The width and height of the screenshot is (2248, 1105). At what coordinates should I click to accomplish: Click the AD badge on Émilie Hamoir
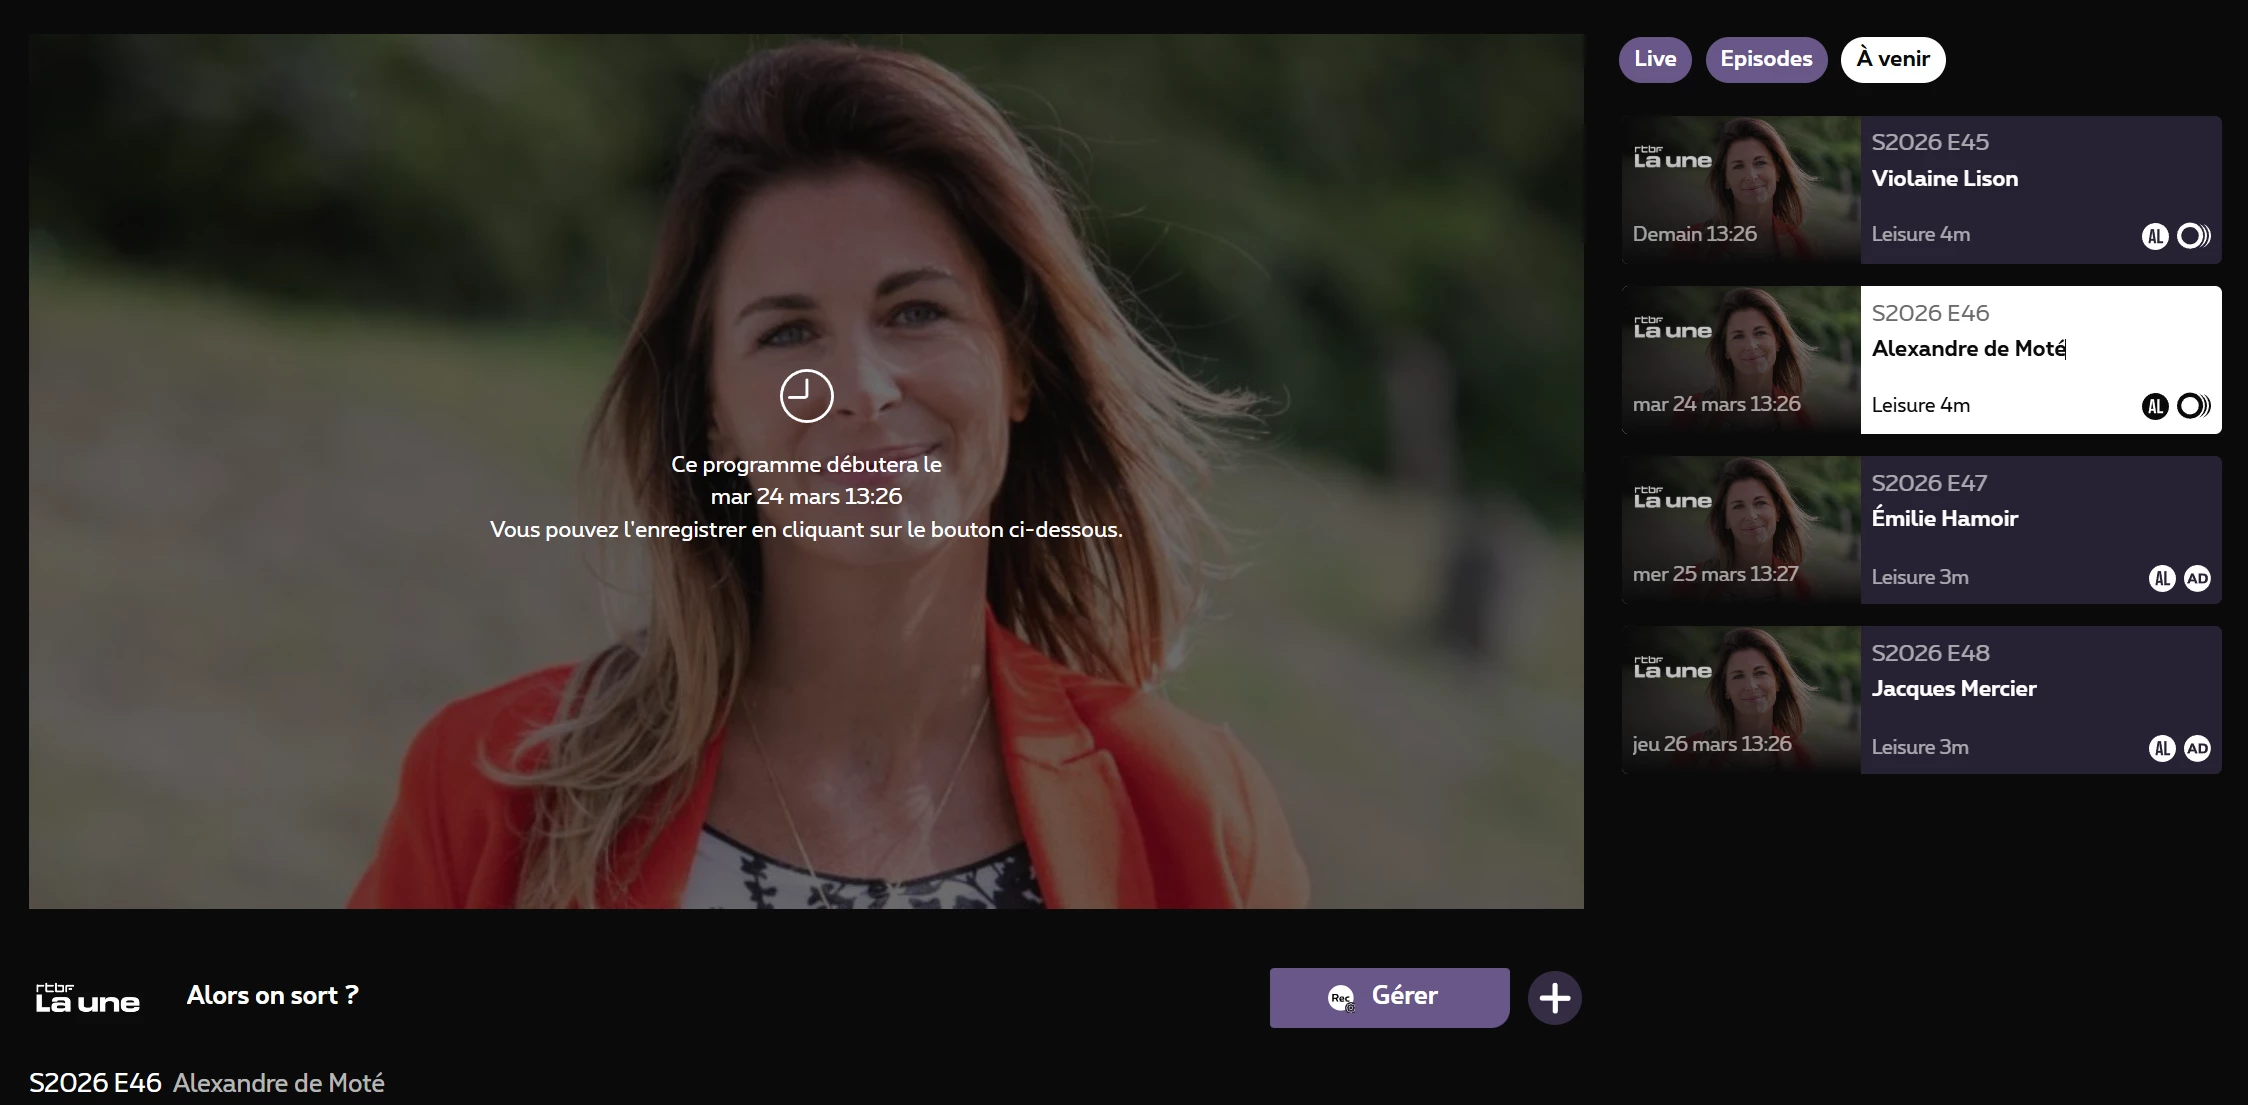pos(2197,578)
